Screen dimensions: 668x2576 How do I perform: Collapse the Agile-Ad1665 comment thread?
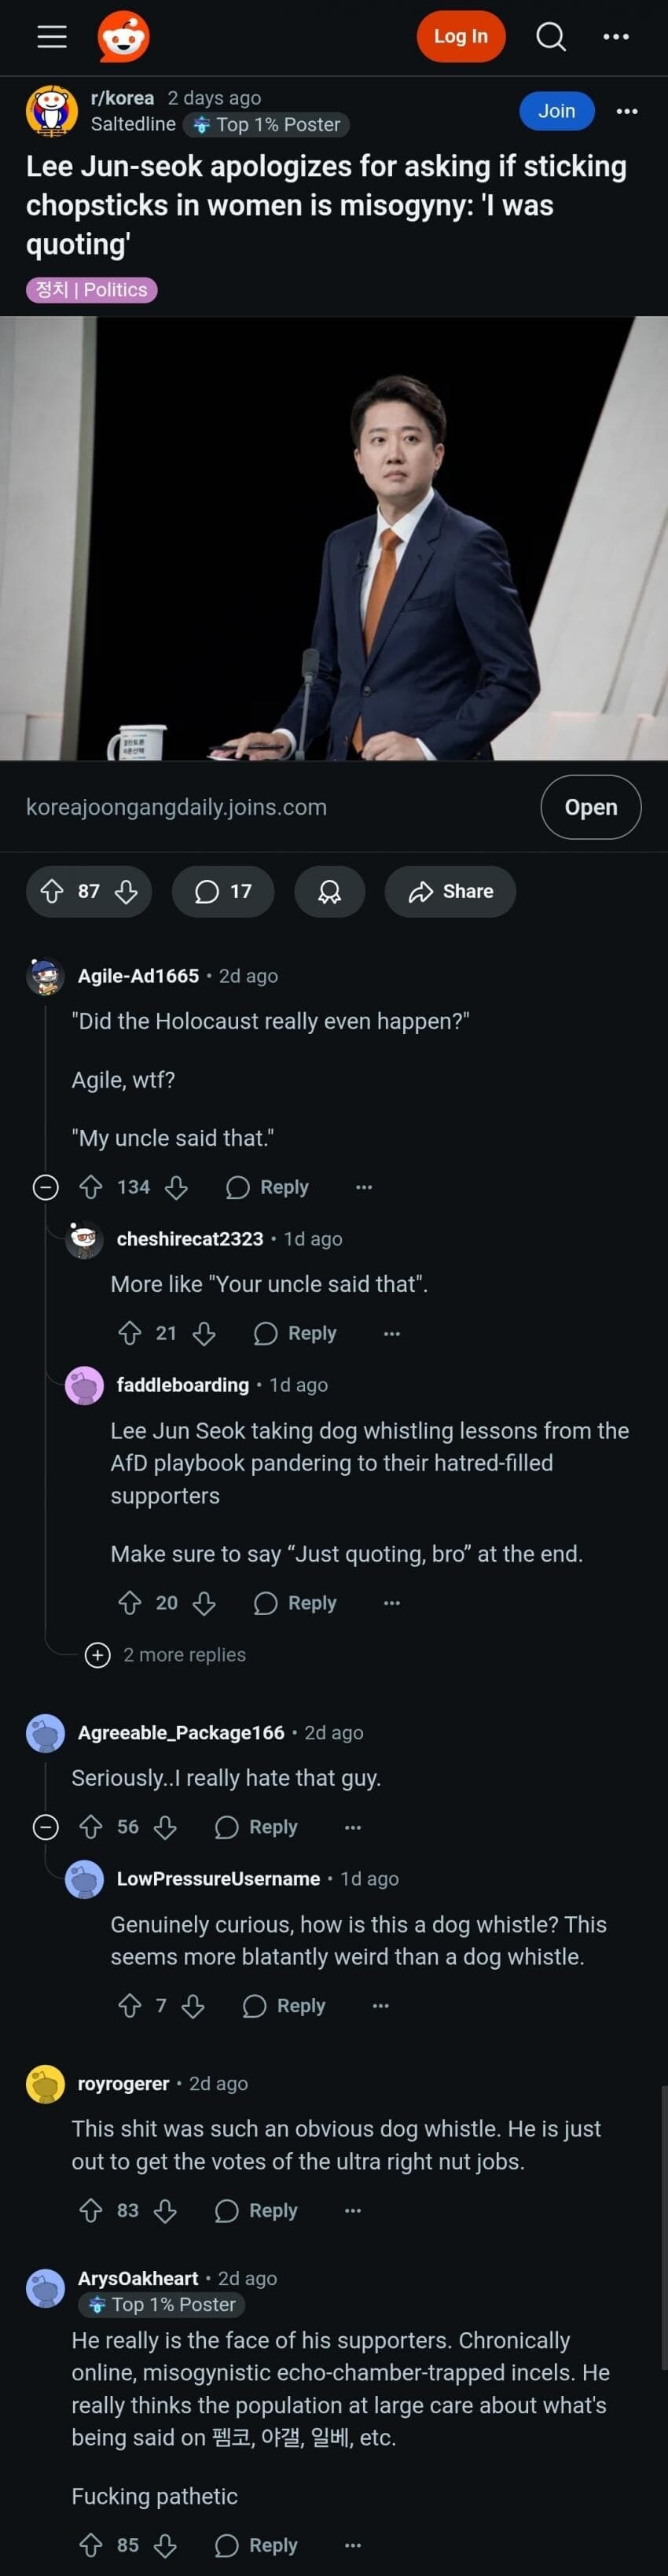click(x=46, y=1187)
